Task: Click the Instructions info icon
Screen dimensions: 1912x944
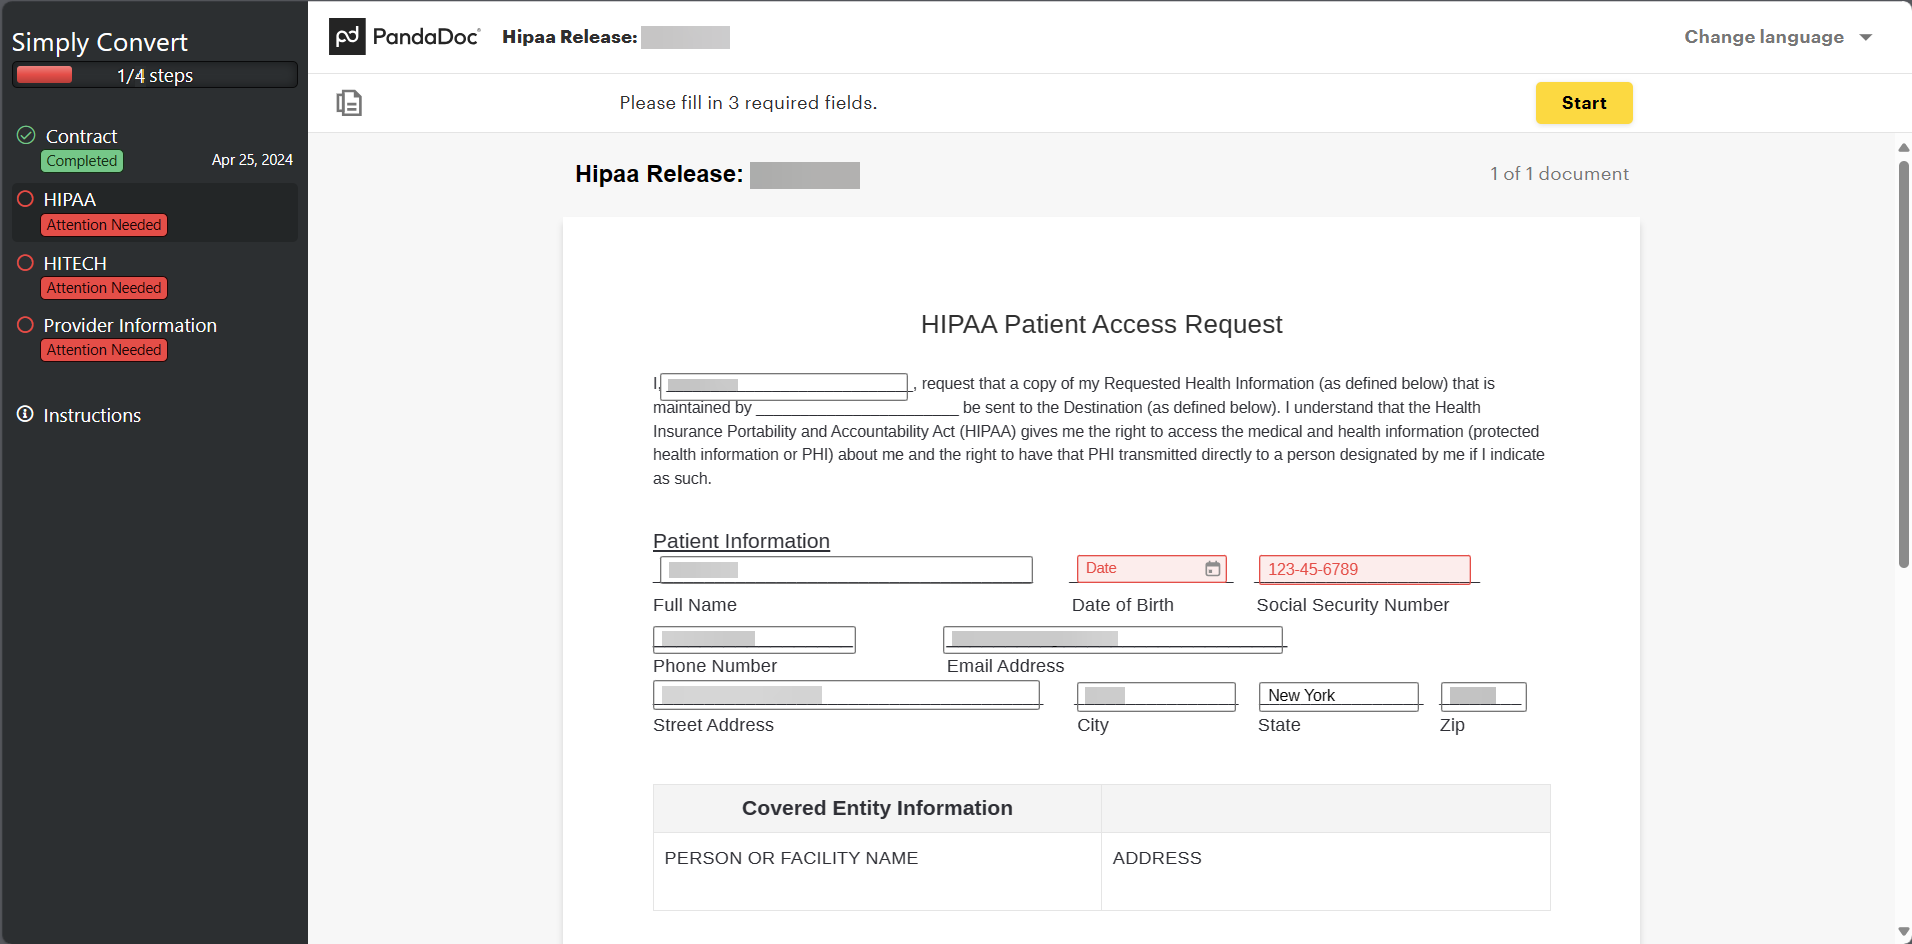Action: 25,414
